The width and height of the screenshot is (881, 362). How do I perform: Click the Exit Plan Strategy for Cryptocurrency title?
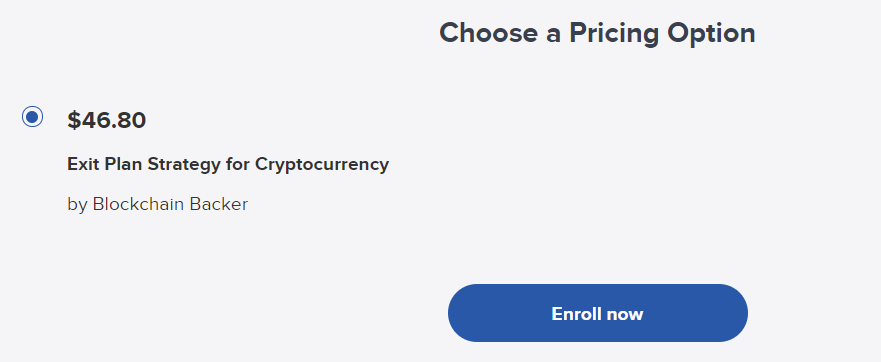[228, 164]
